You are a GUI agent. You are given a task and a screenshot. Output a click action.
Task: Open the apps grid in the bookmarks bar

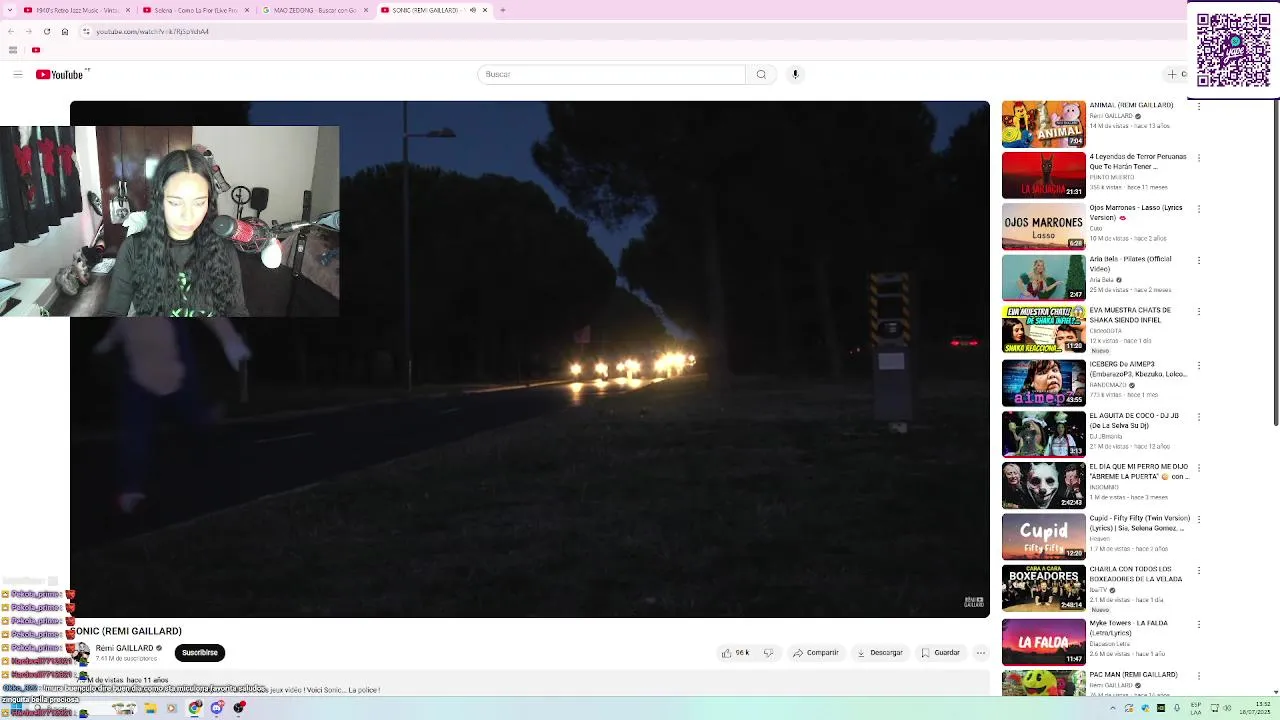tap(13, 50)
